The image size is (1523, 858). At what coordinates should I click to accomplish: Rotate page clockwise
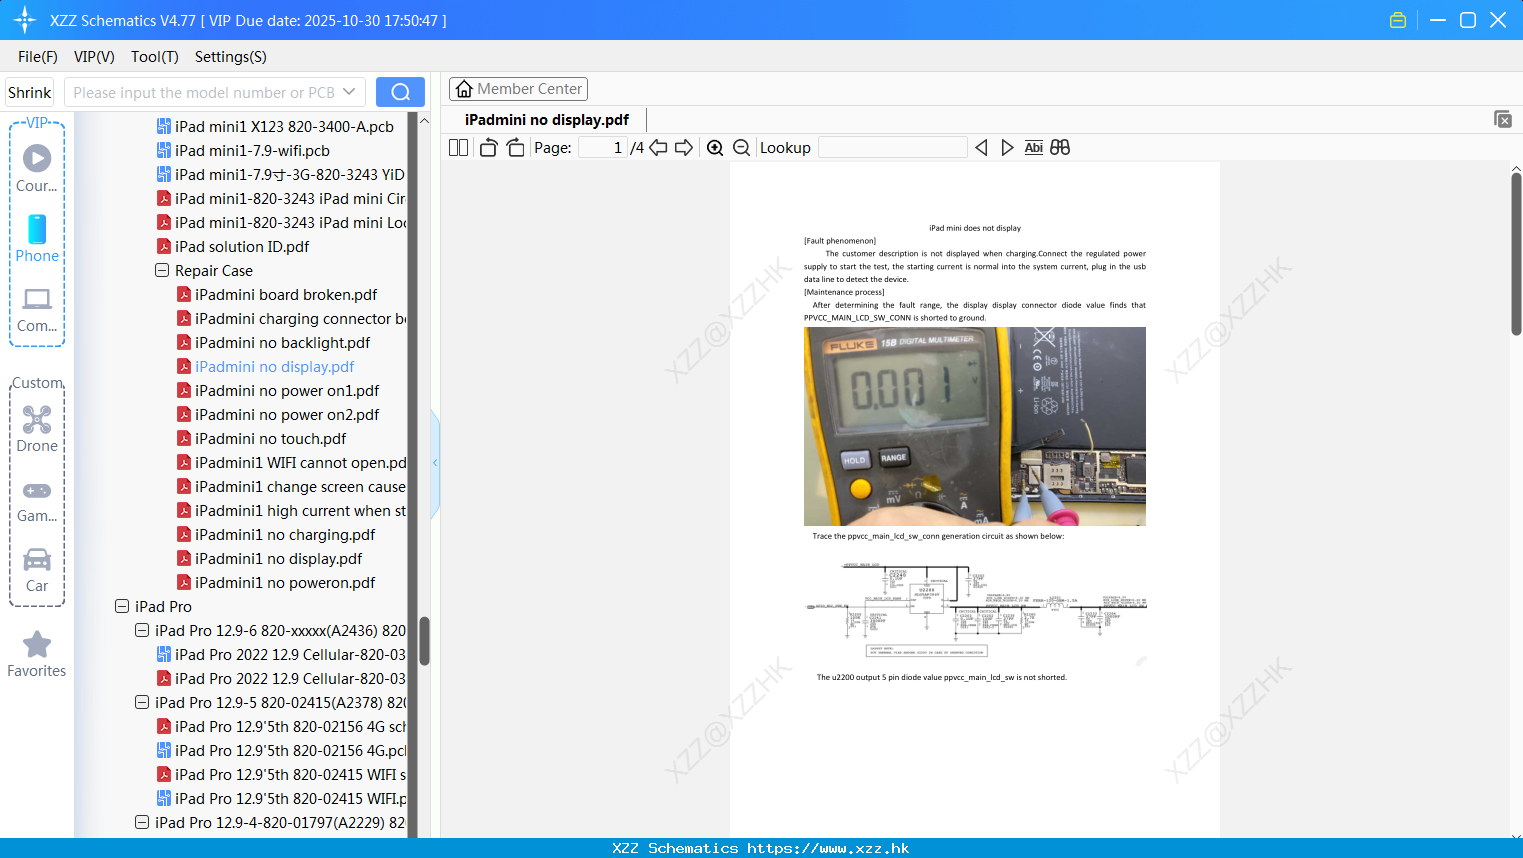[x=515, y=147]
